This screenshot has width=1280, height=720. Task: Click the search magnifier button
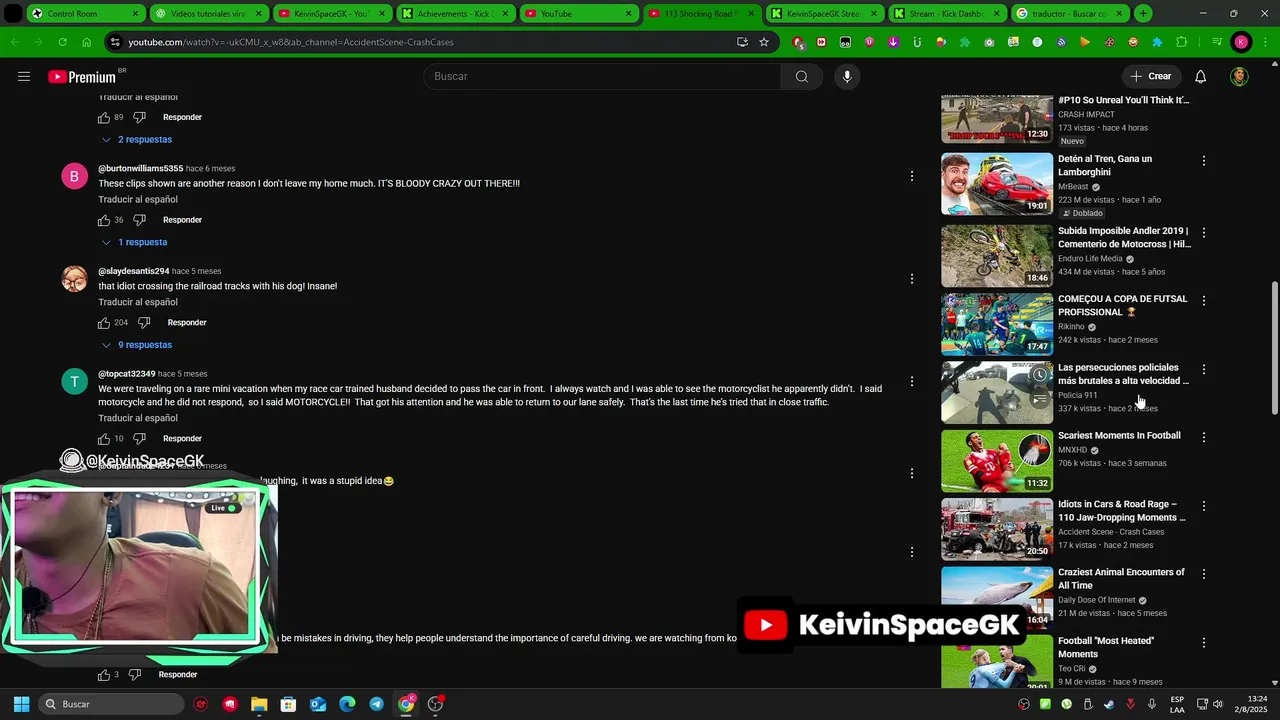[x=802, y=77]
